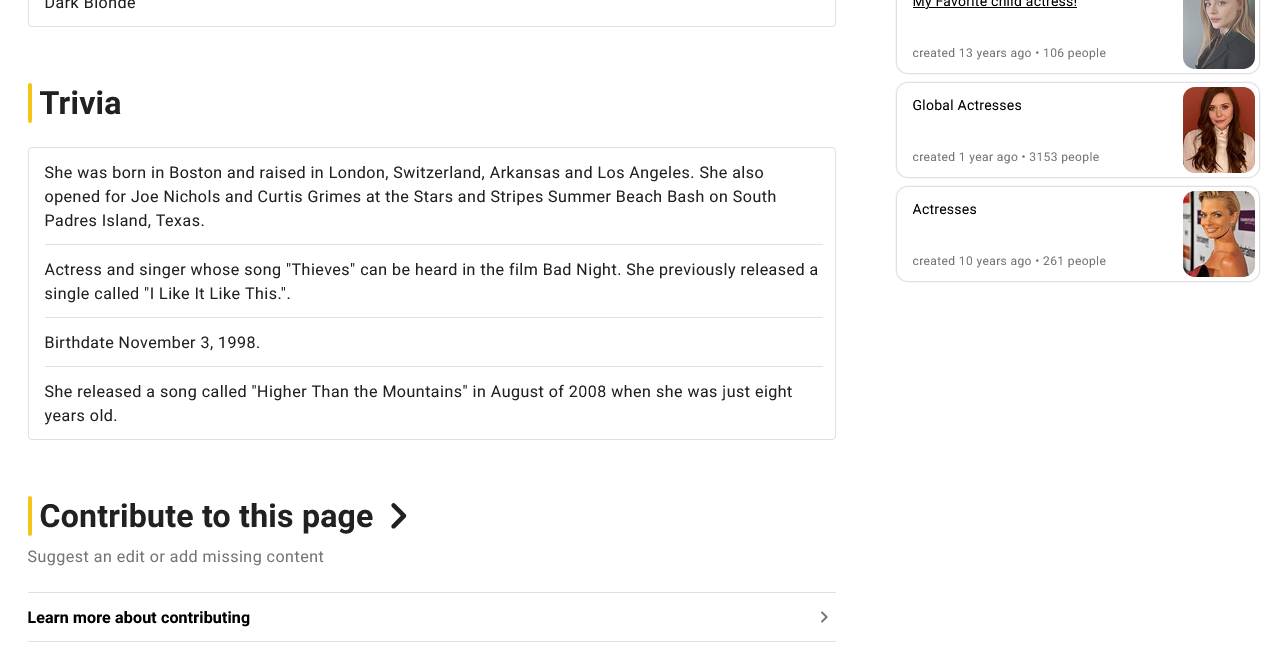View the Actresses list thumbnail image

1218,234
